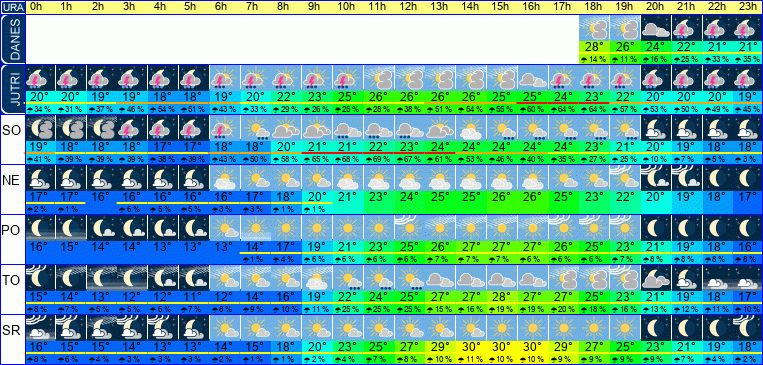This screenshot has width=763, height=365.
Task: Click the SR 20h crescent moon icon
Action: pyautogui.click(x=655, y=327)
